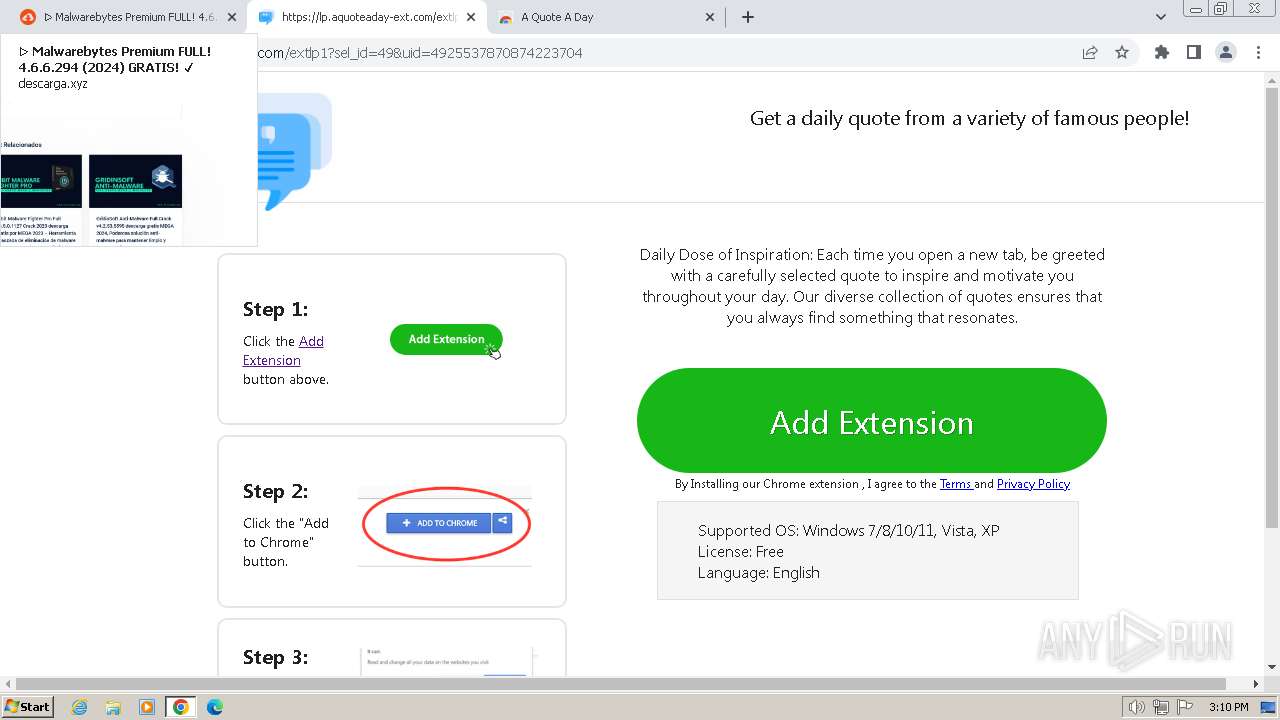The height and width of the screenshot is (720, 1280).
Task: Click the vertical scrollbar down arrow
Action: [1270, 667]
